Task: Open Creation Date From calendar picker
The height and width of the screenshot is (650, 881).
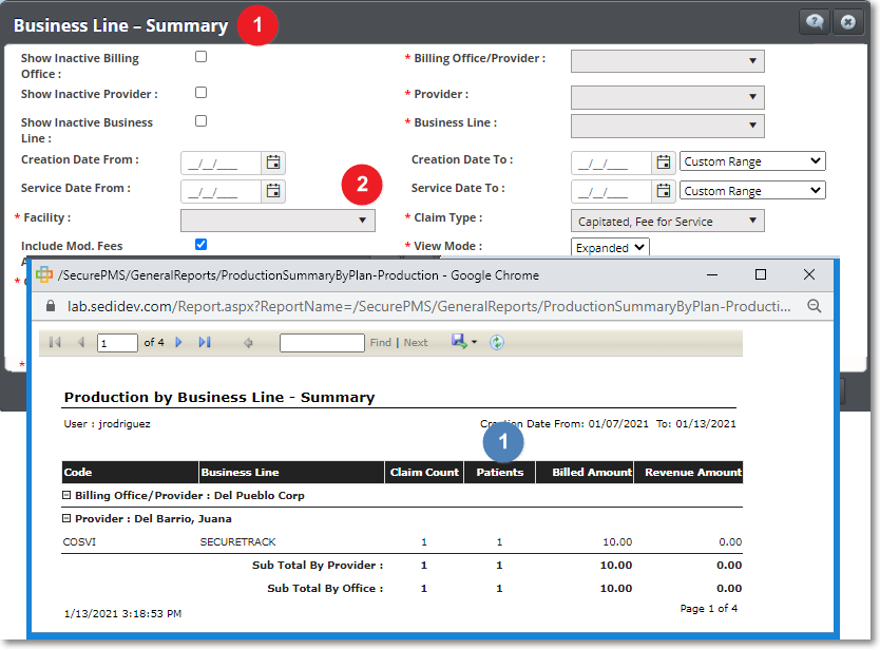Action: click(x=273, y=162)
